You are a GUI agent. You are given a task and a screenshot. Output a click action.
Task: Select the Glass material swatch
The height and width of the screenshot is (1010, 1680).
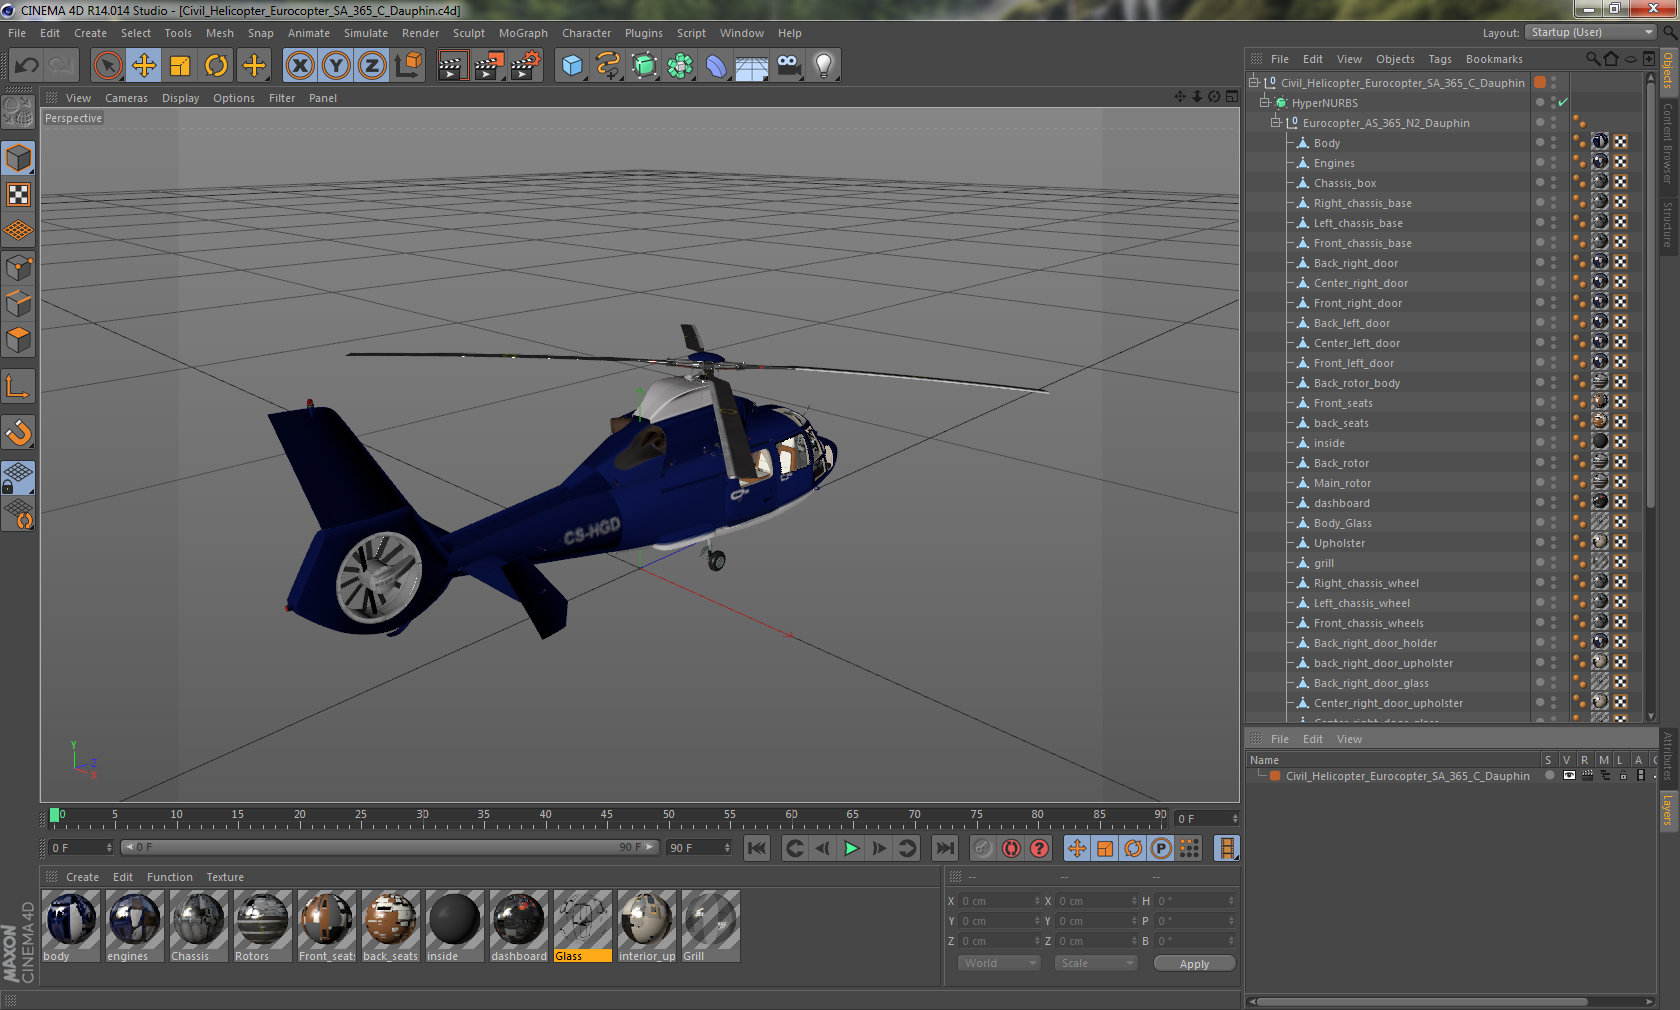pyautogui.click(x=582, y=926)
